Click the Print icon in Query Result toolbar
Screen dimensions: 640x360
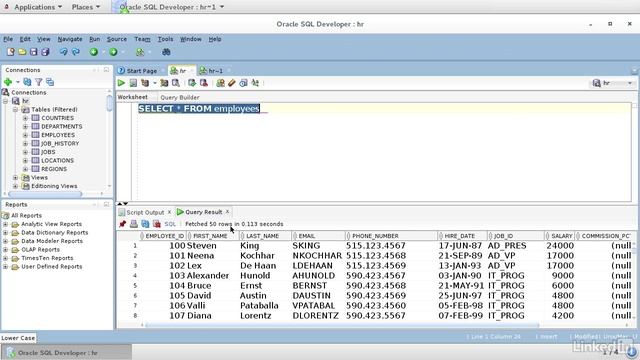tap(133, 224)
